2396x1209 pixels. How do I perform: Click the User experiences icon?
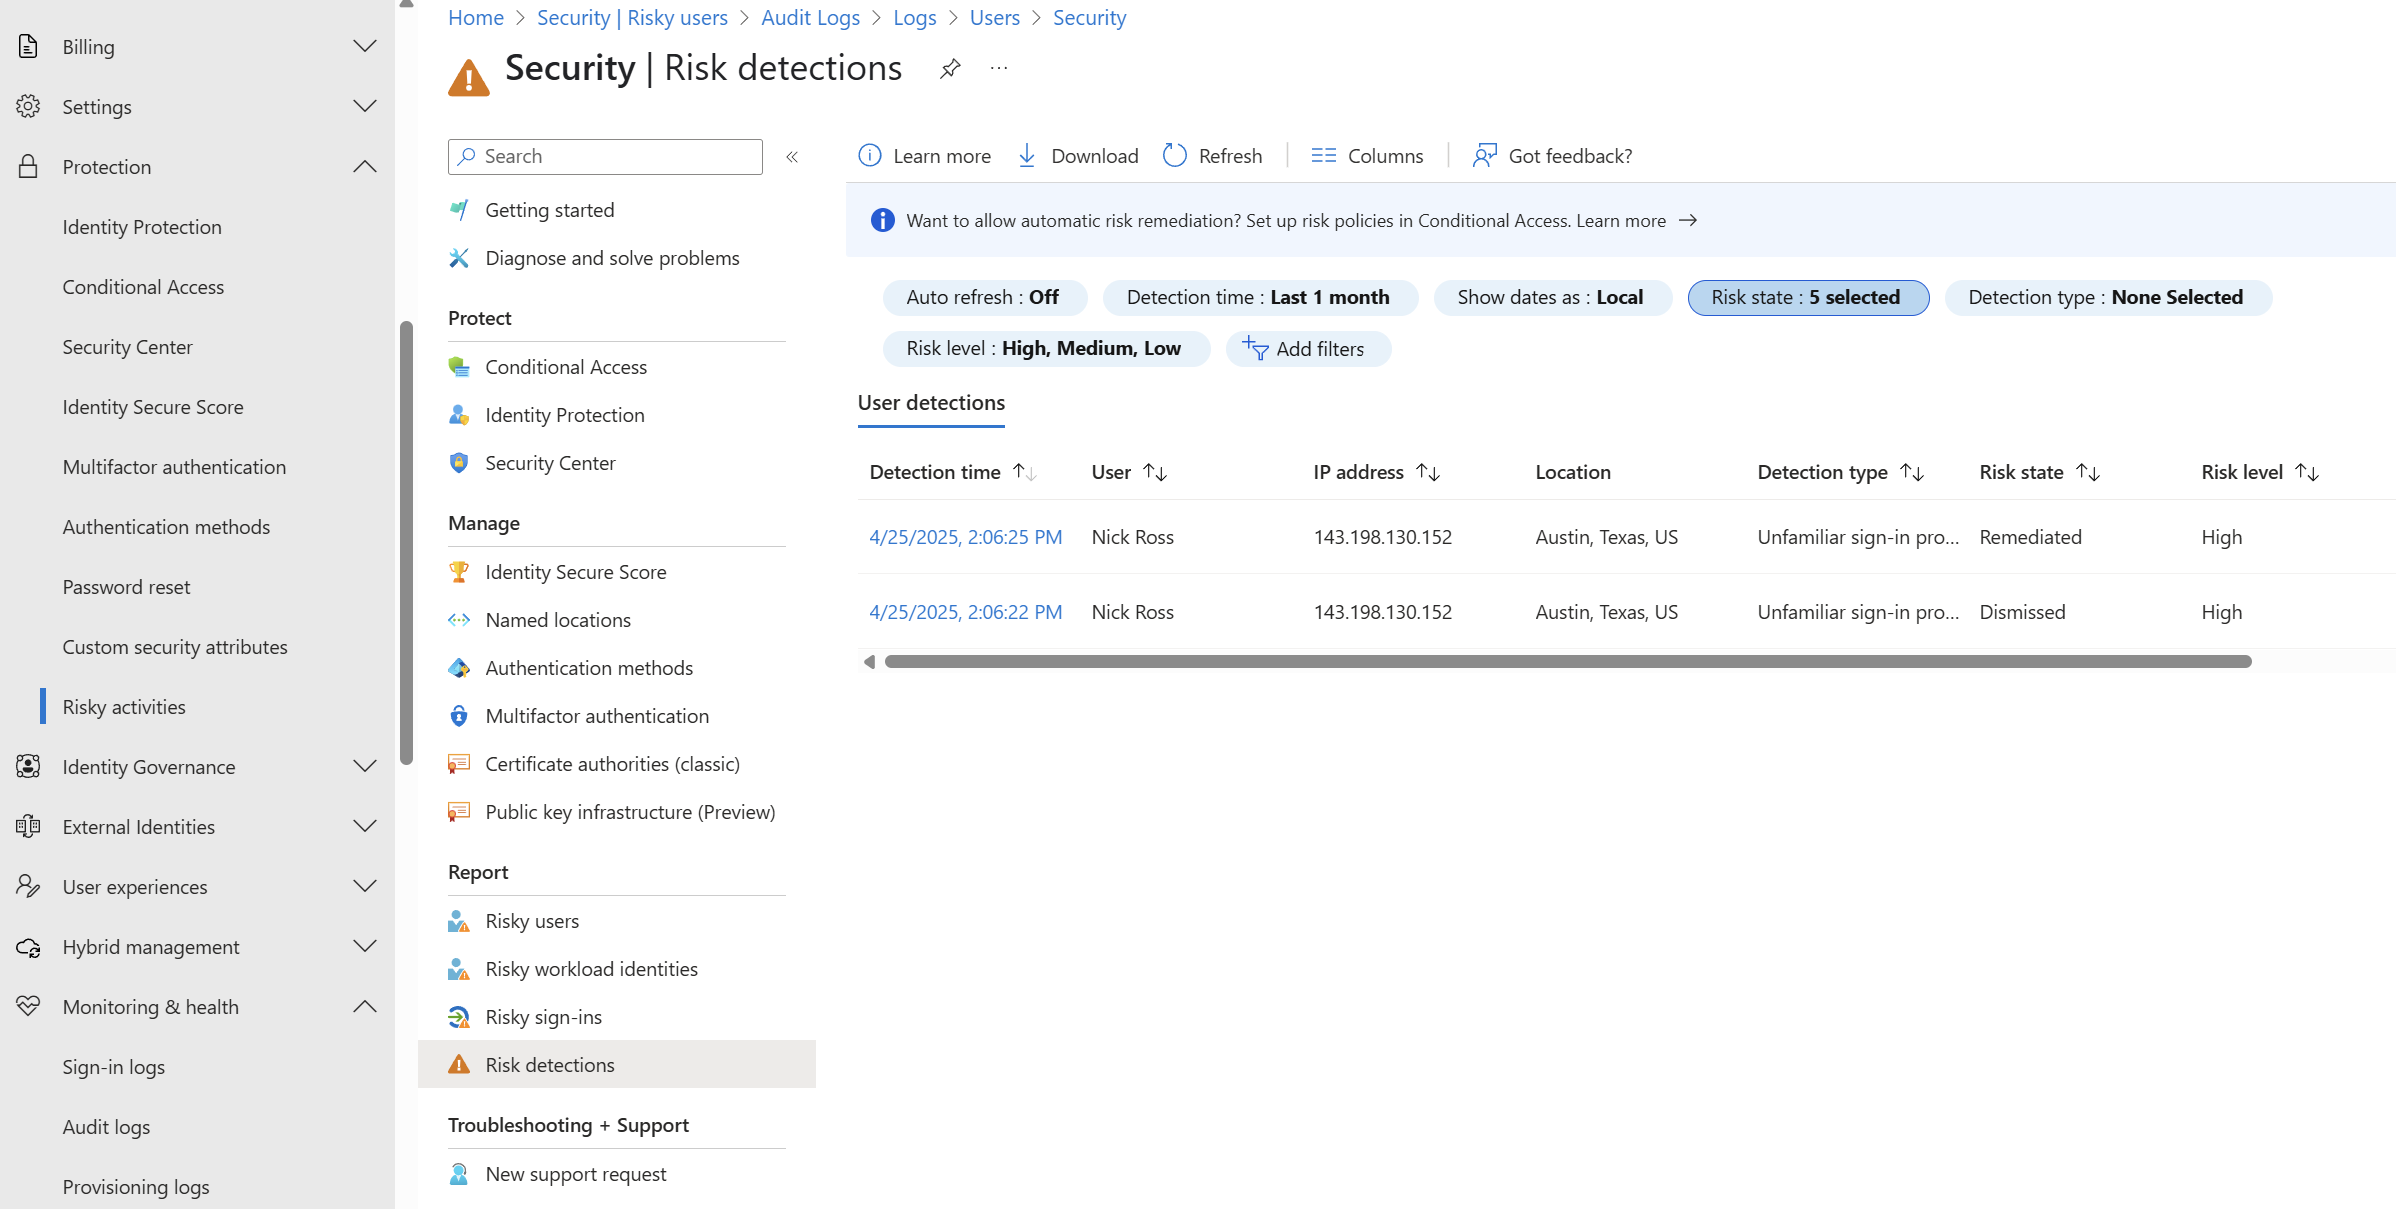pos(28,886)
